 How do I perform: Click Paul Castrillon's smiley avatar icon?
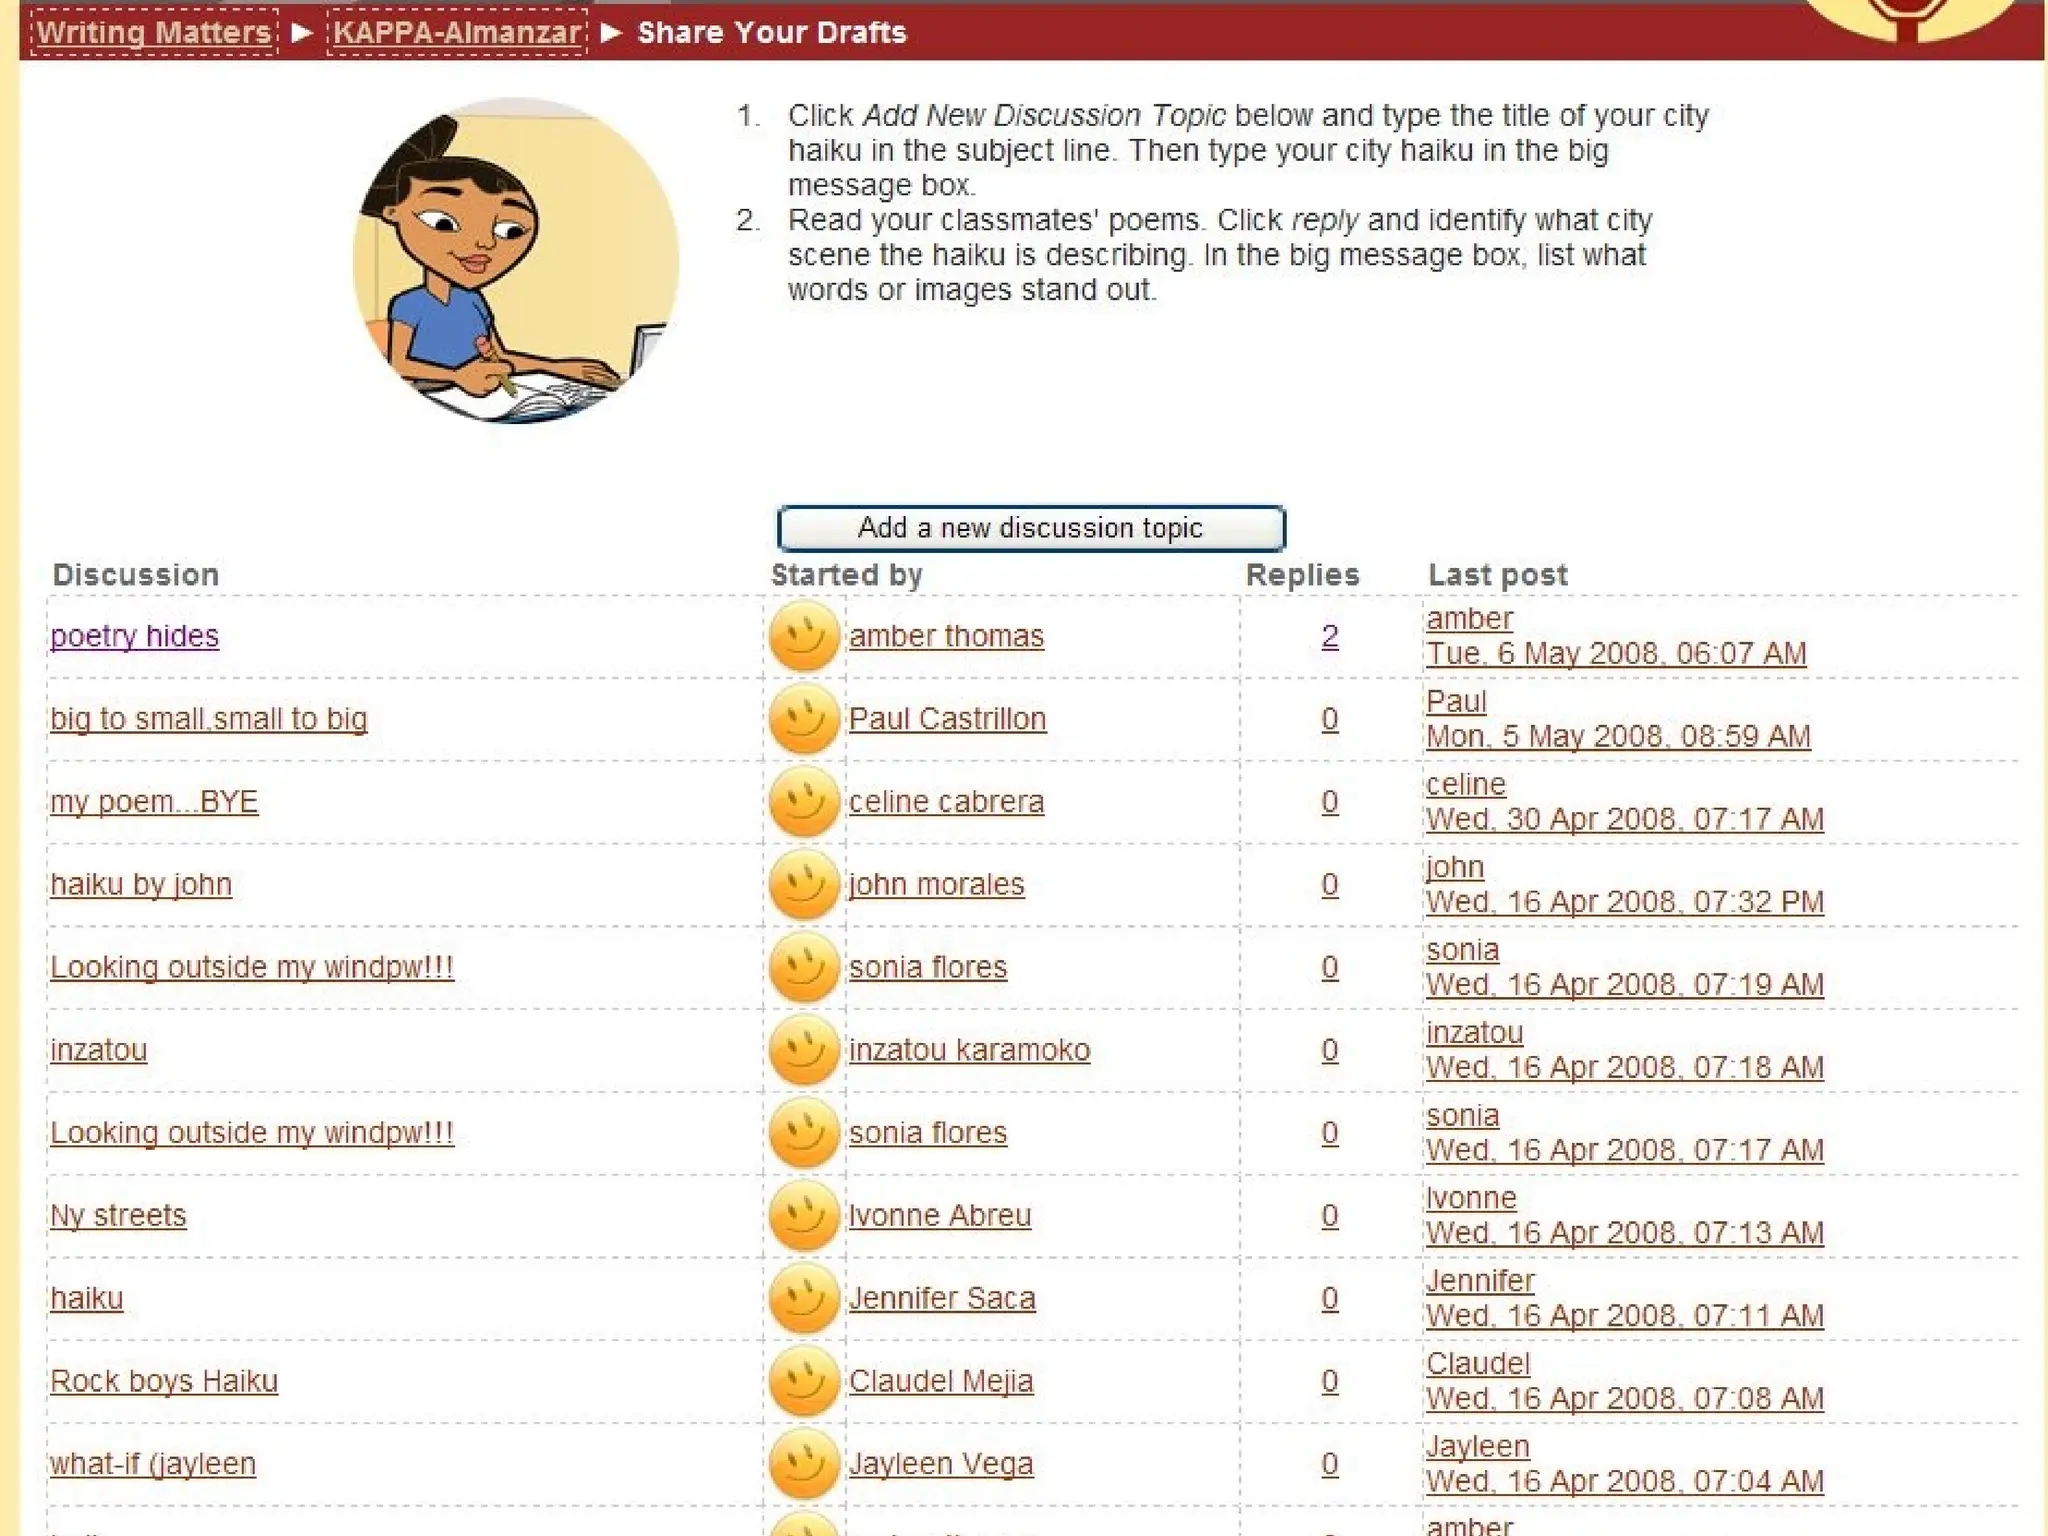pyautogui.click(x=803, y=719)
